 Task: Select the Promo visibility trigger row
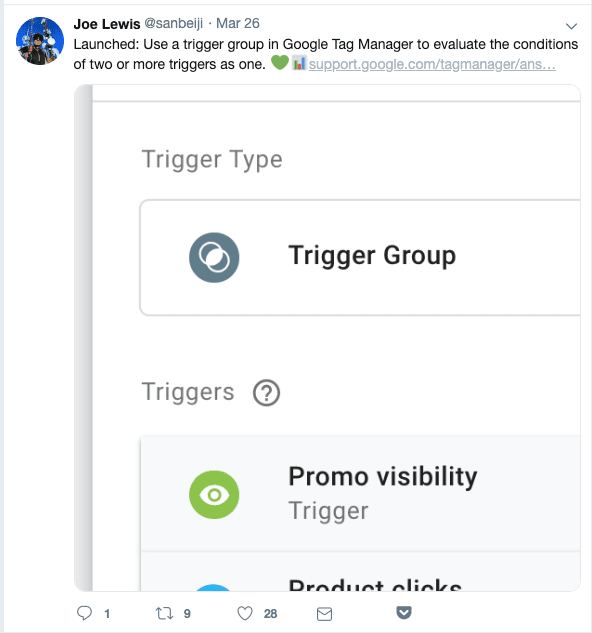pos(361,494)
